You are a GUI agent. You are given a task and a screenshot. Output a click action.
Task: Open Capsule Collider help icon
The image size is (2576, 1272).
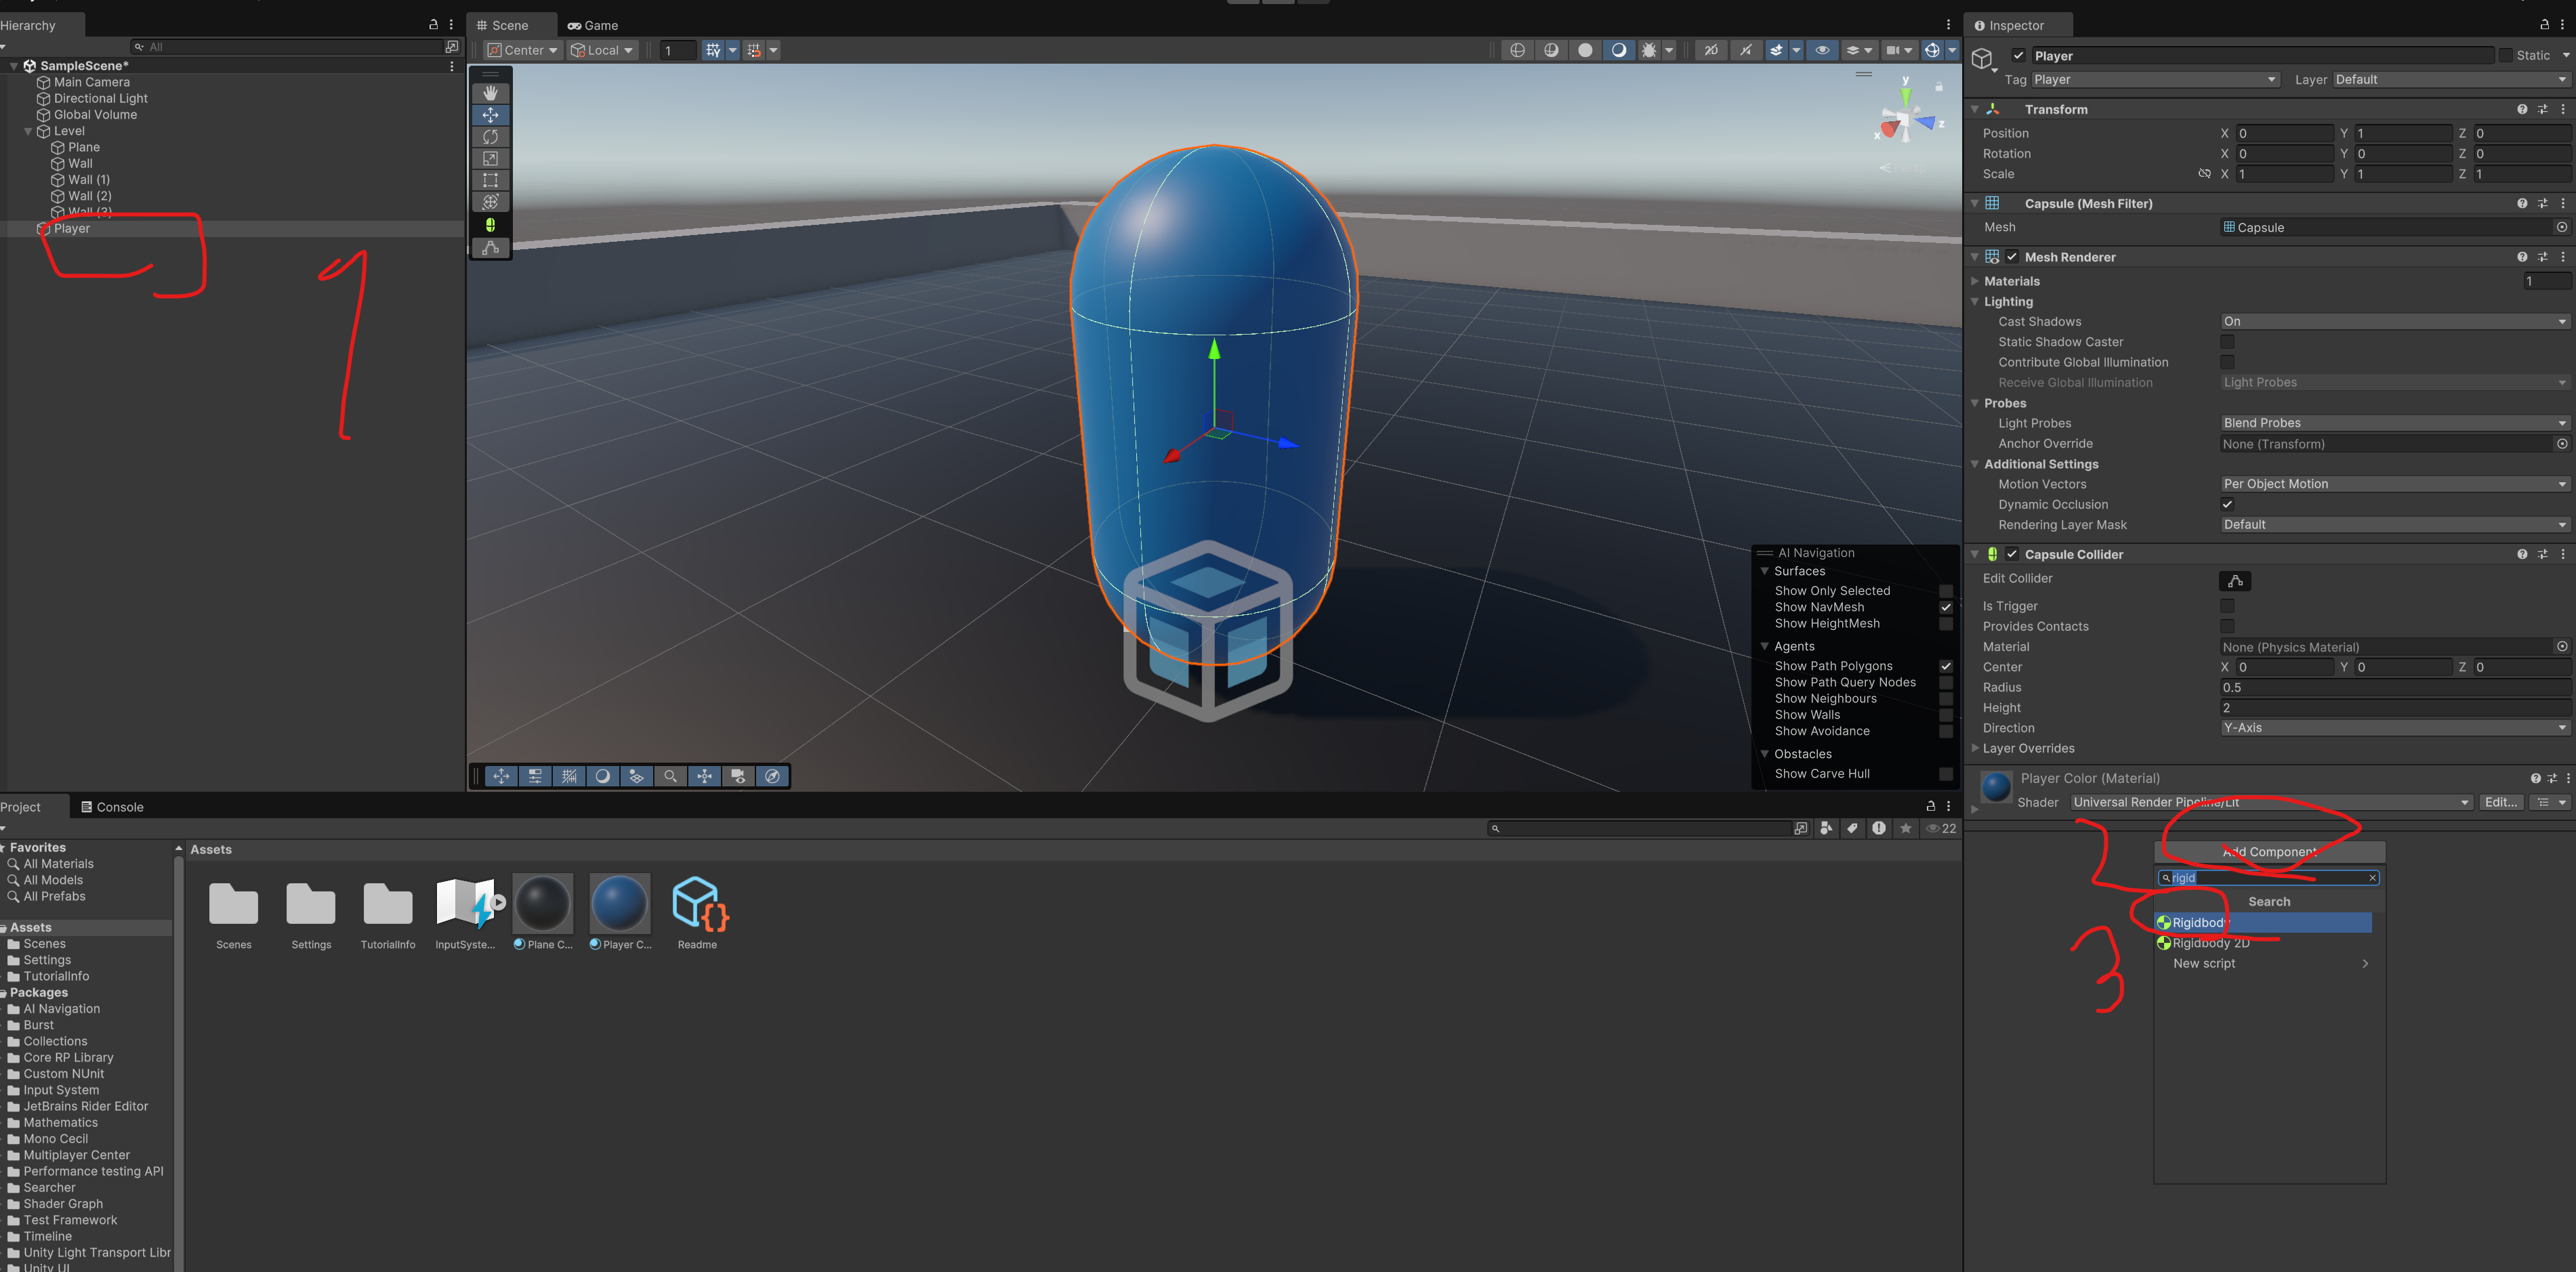click(x=2521, y=554)
